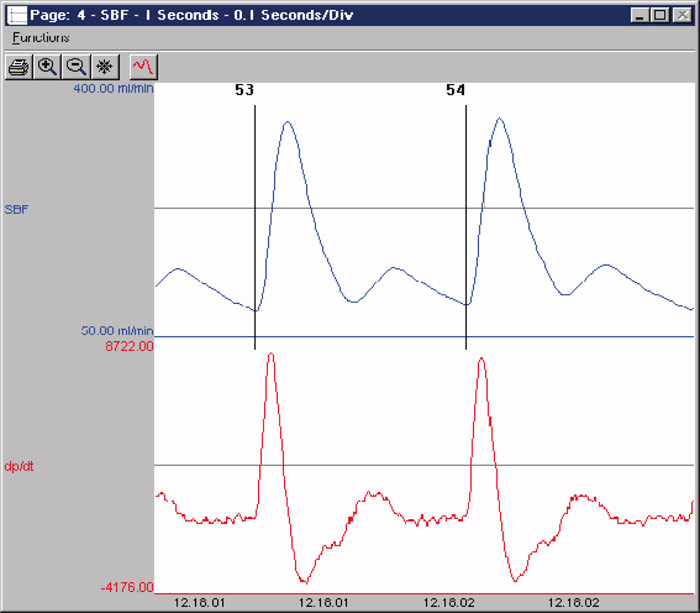Maximize the Page 4 window
700x613 pixels.
click(x=659, y=15)
